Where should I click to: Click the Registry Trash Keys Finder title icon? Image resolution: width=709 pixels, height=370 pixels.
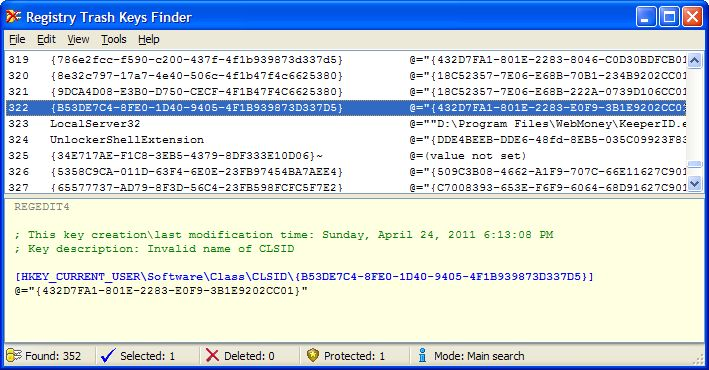(14, 17)
